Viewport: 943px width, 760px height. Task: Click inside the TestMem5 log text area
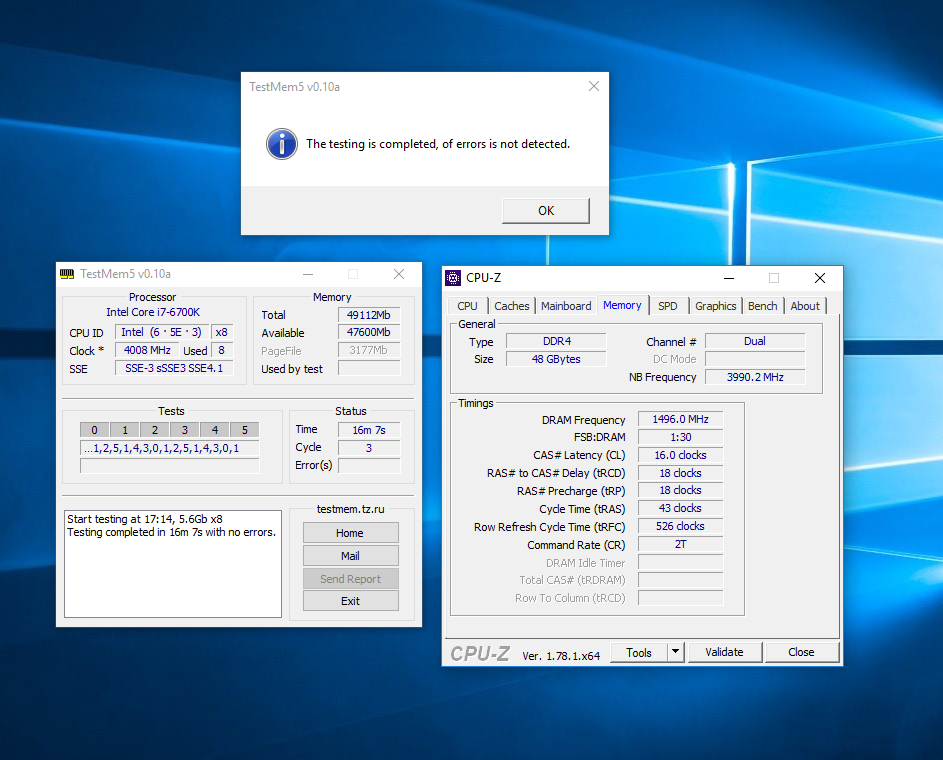click(173, 563)
